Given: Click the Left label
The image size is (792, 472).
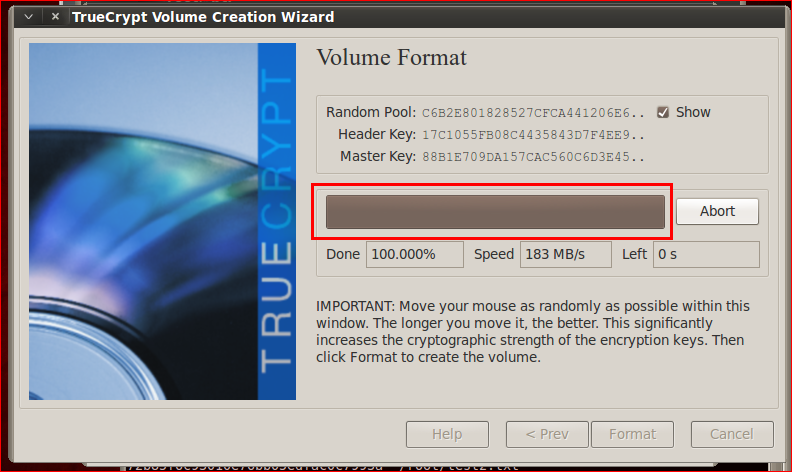Looking at the screenshot, I should (x=634, y=254).
